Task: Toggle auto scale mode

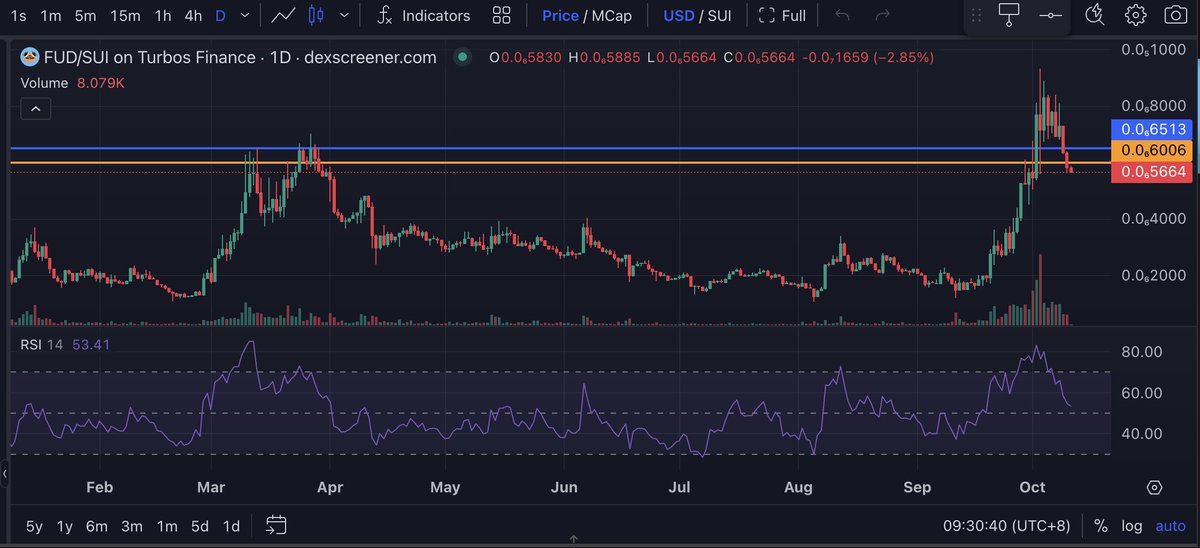Action: [1170, 525]
